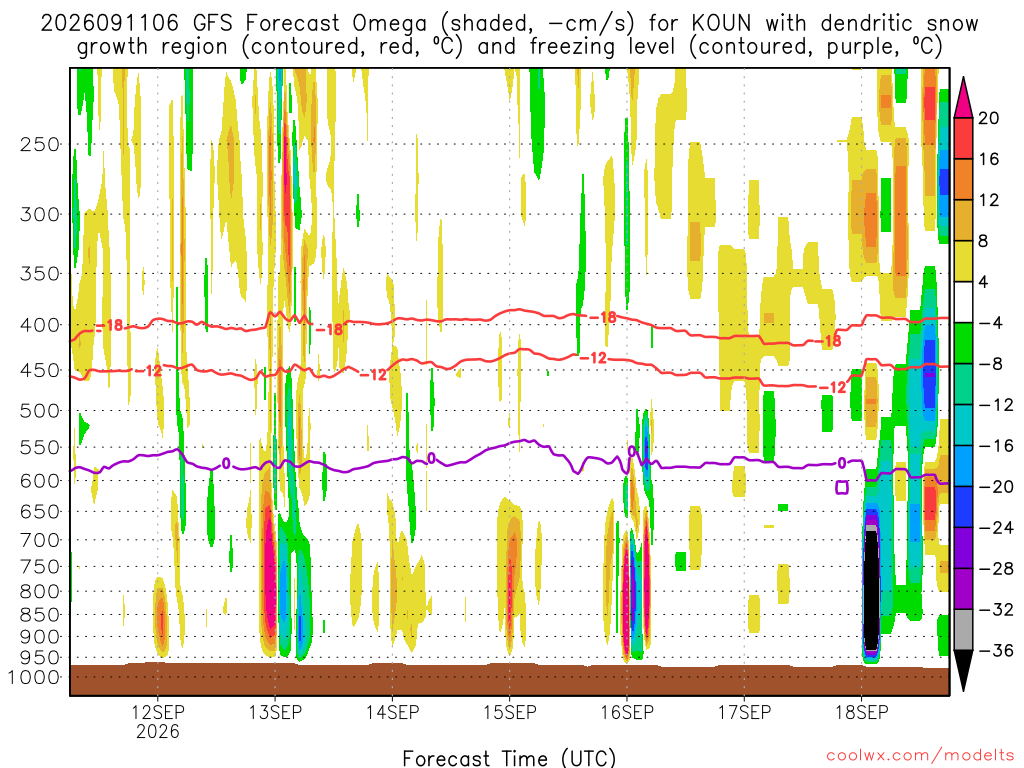Click the 13SEP time axis label
The image size is (1024, 768).
tap(275, 712)
